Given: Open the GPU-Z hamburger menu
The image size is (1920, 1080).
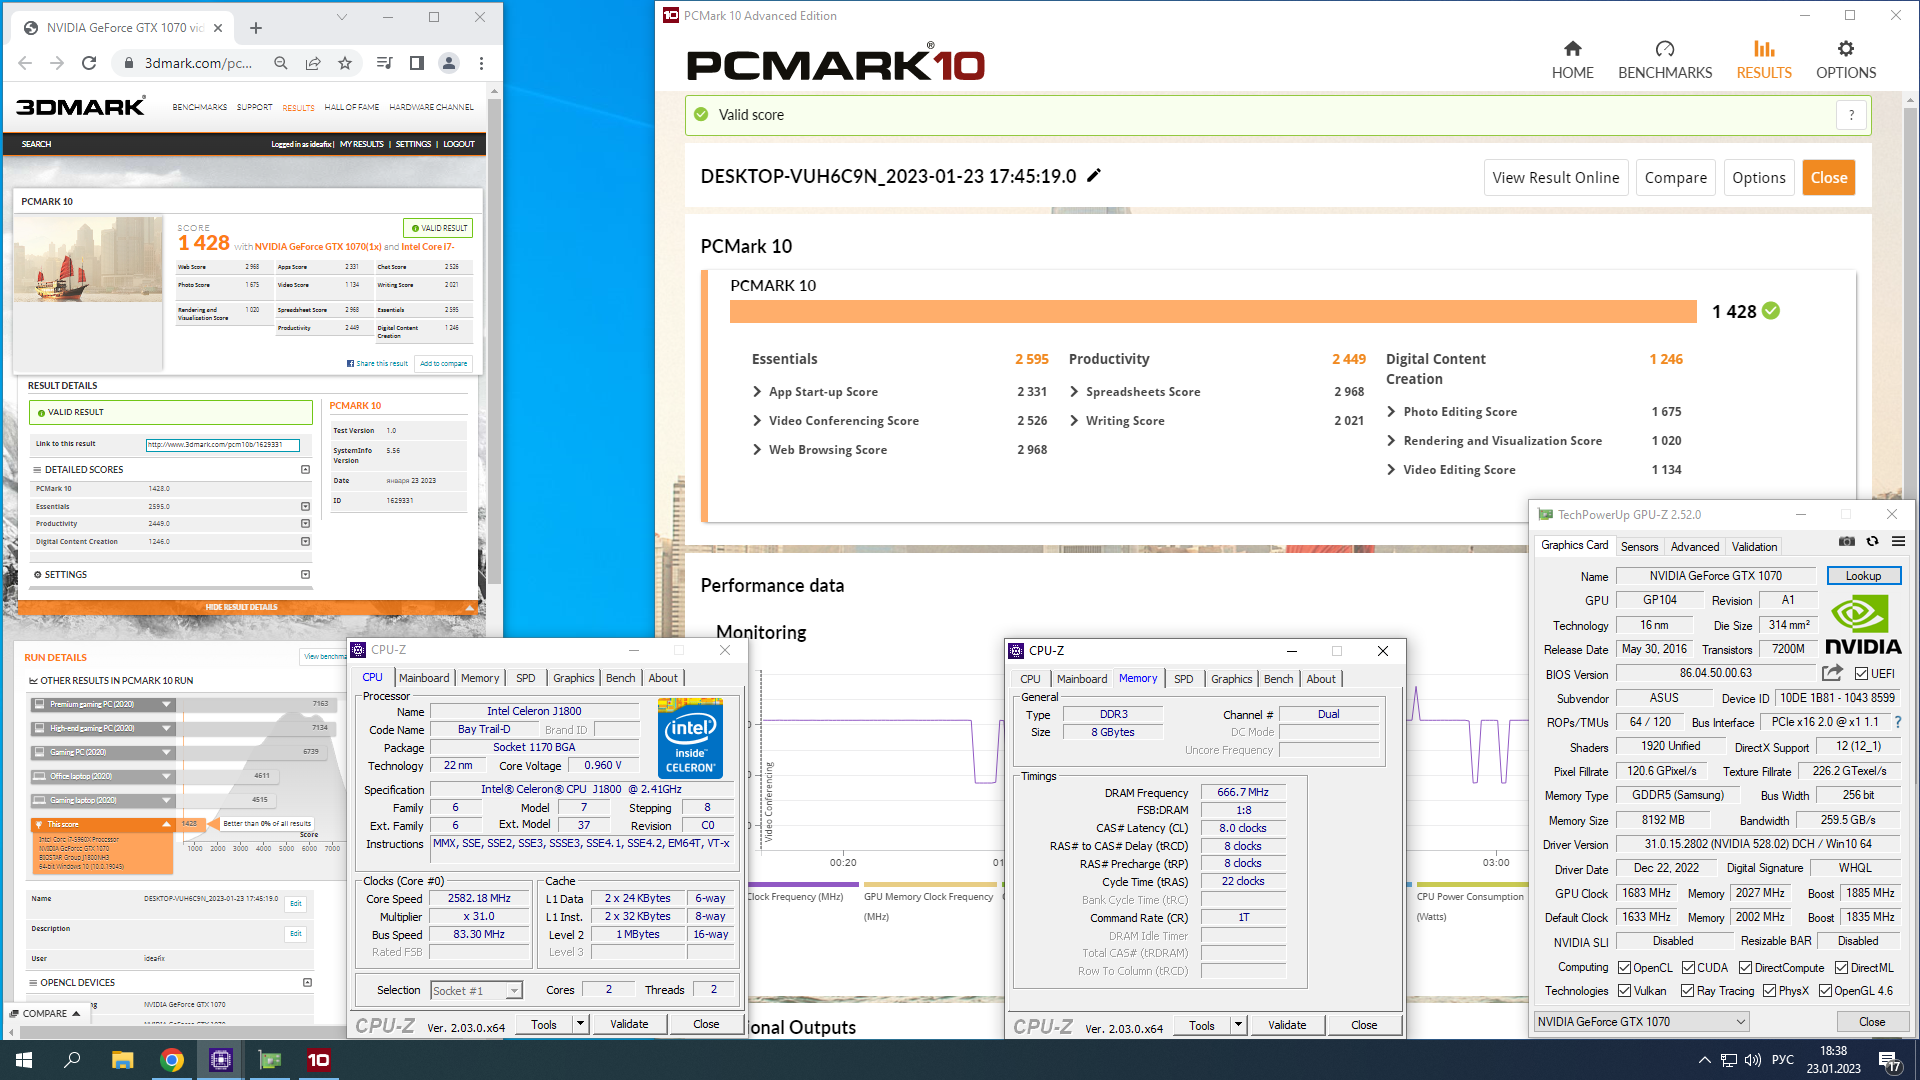Looking at the screenshot, I should pos(1898,541).
